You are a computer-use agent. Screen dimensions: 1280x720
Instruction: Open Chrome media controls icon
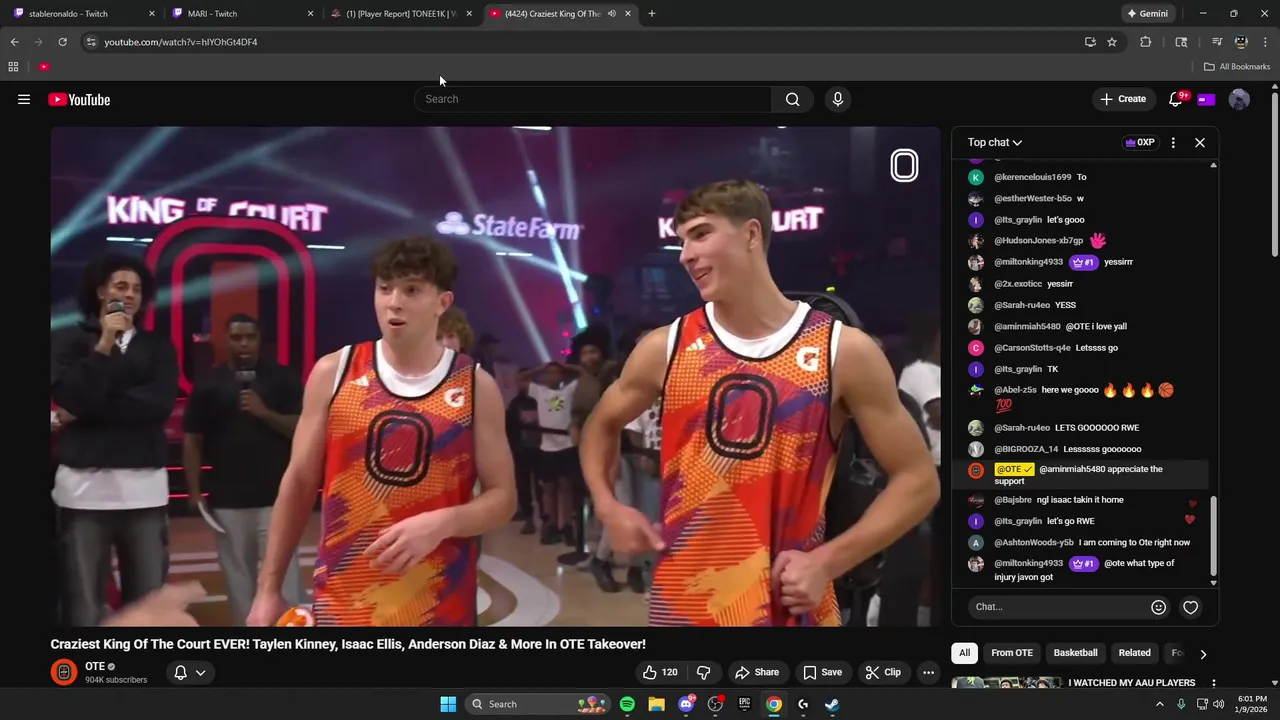click(x=1217, y=42)
